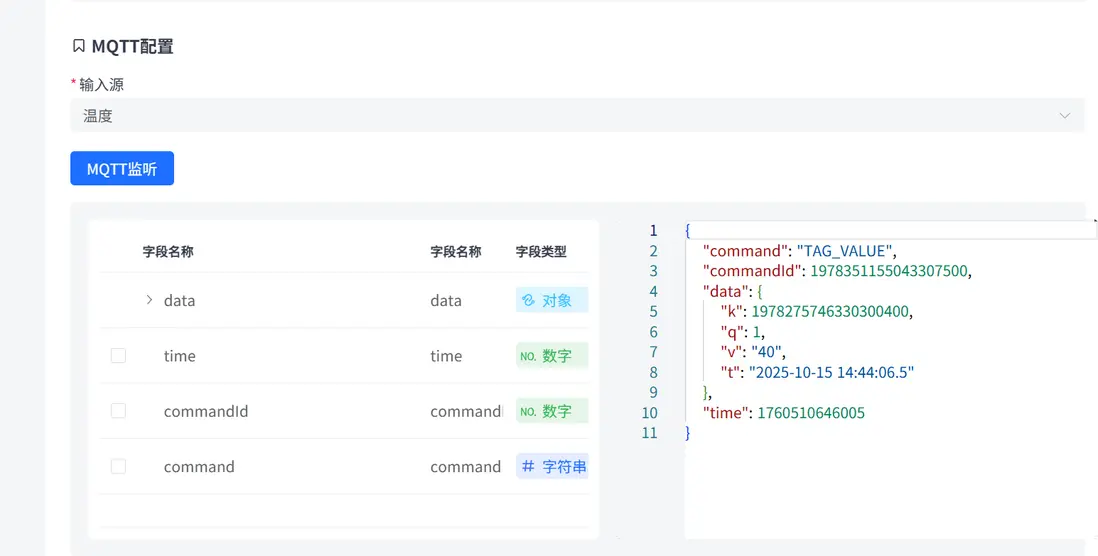Click the "k" value 1978275746330300400
The image size is (1098, 556).
pos(831,312)
